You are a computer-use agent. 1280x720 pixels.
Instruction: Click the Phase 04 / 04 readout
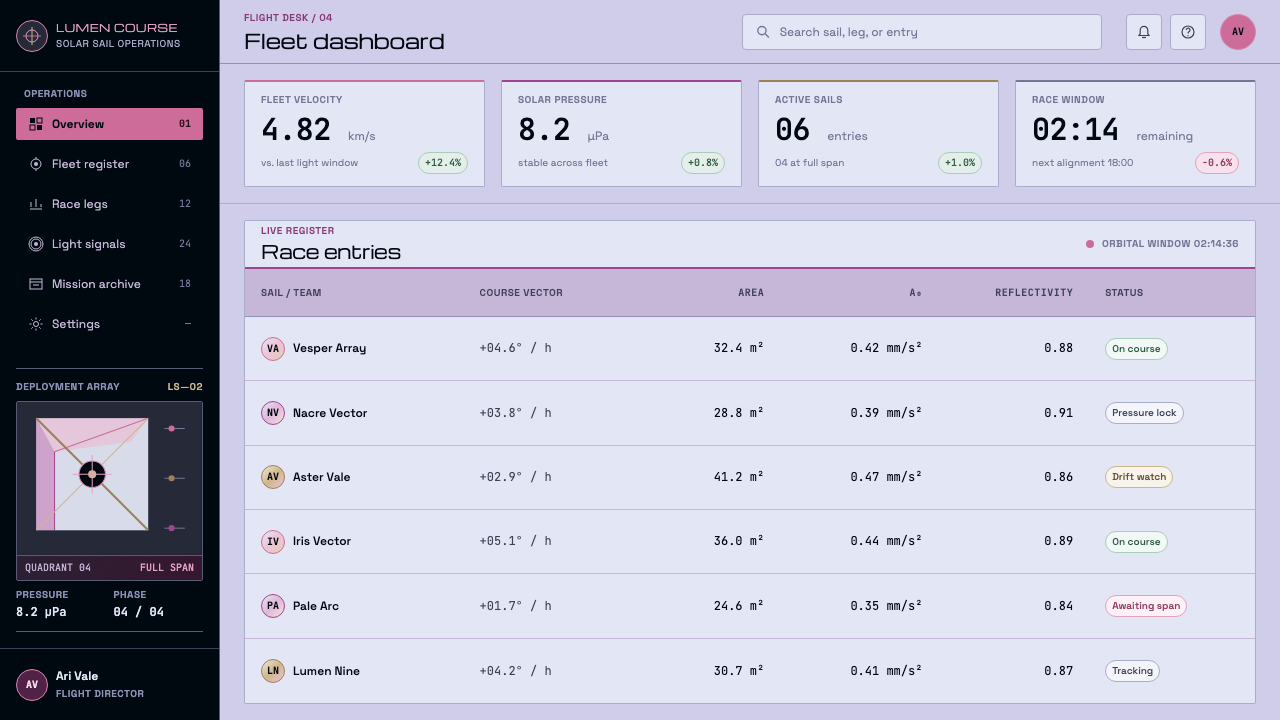[138, 603]
